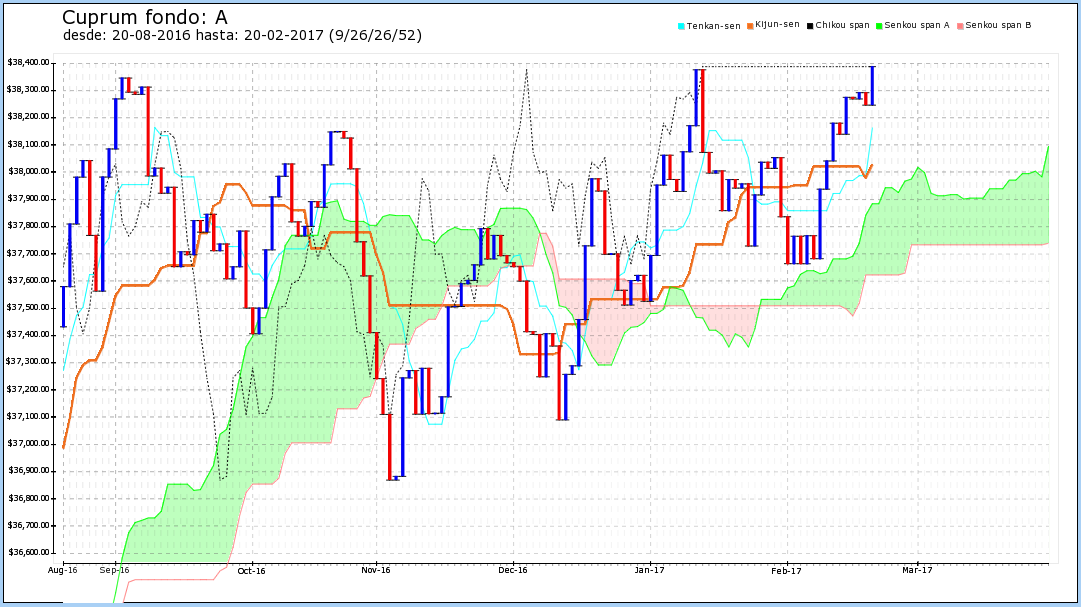Select the "Kijun-sen" legend label
The height and width of the screenshot is (607, 1081).
coord(778,25)
